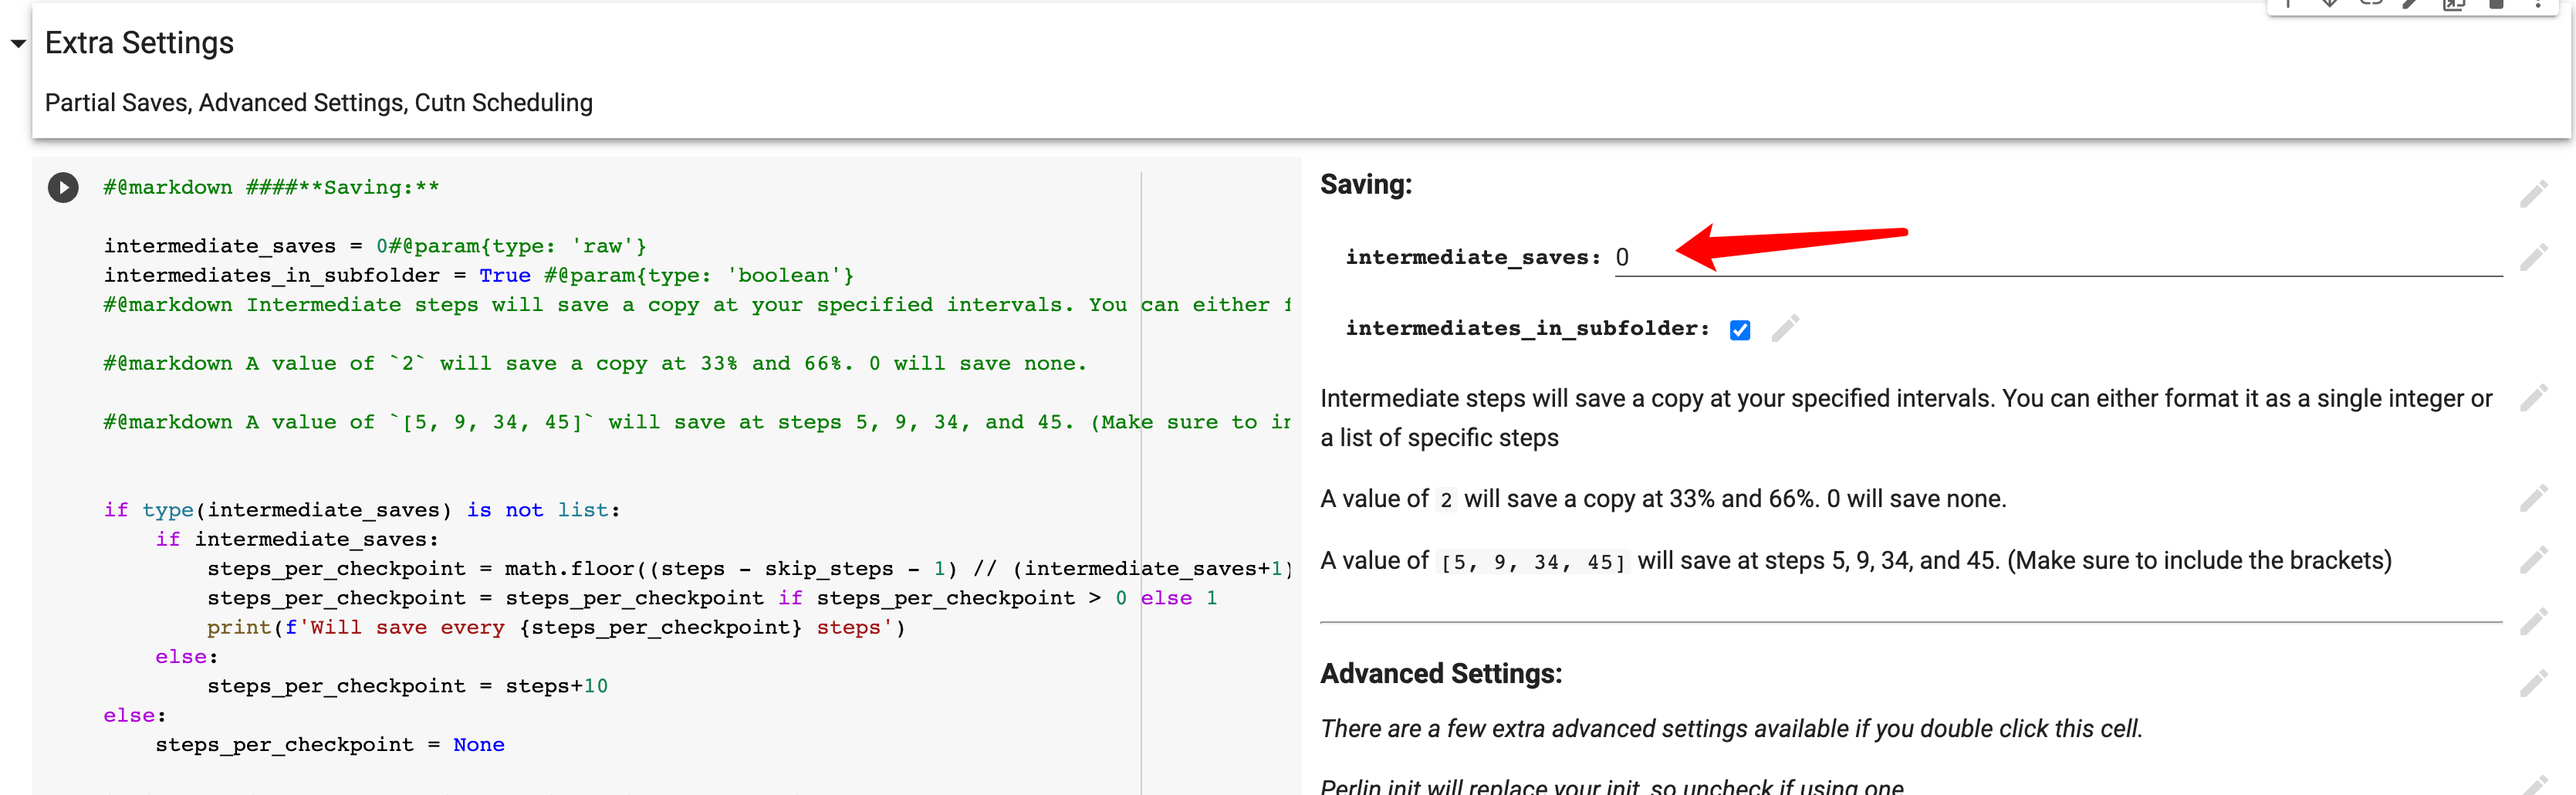Edit the Saving: heading with its pencil
The image size is (2576, 795).
pyautogui.click(x=2533, y=194)
